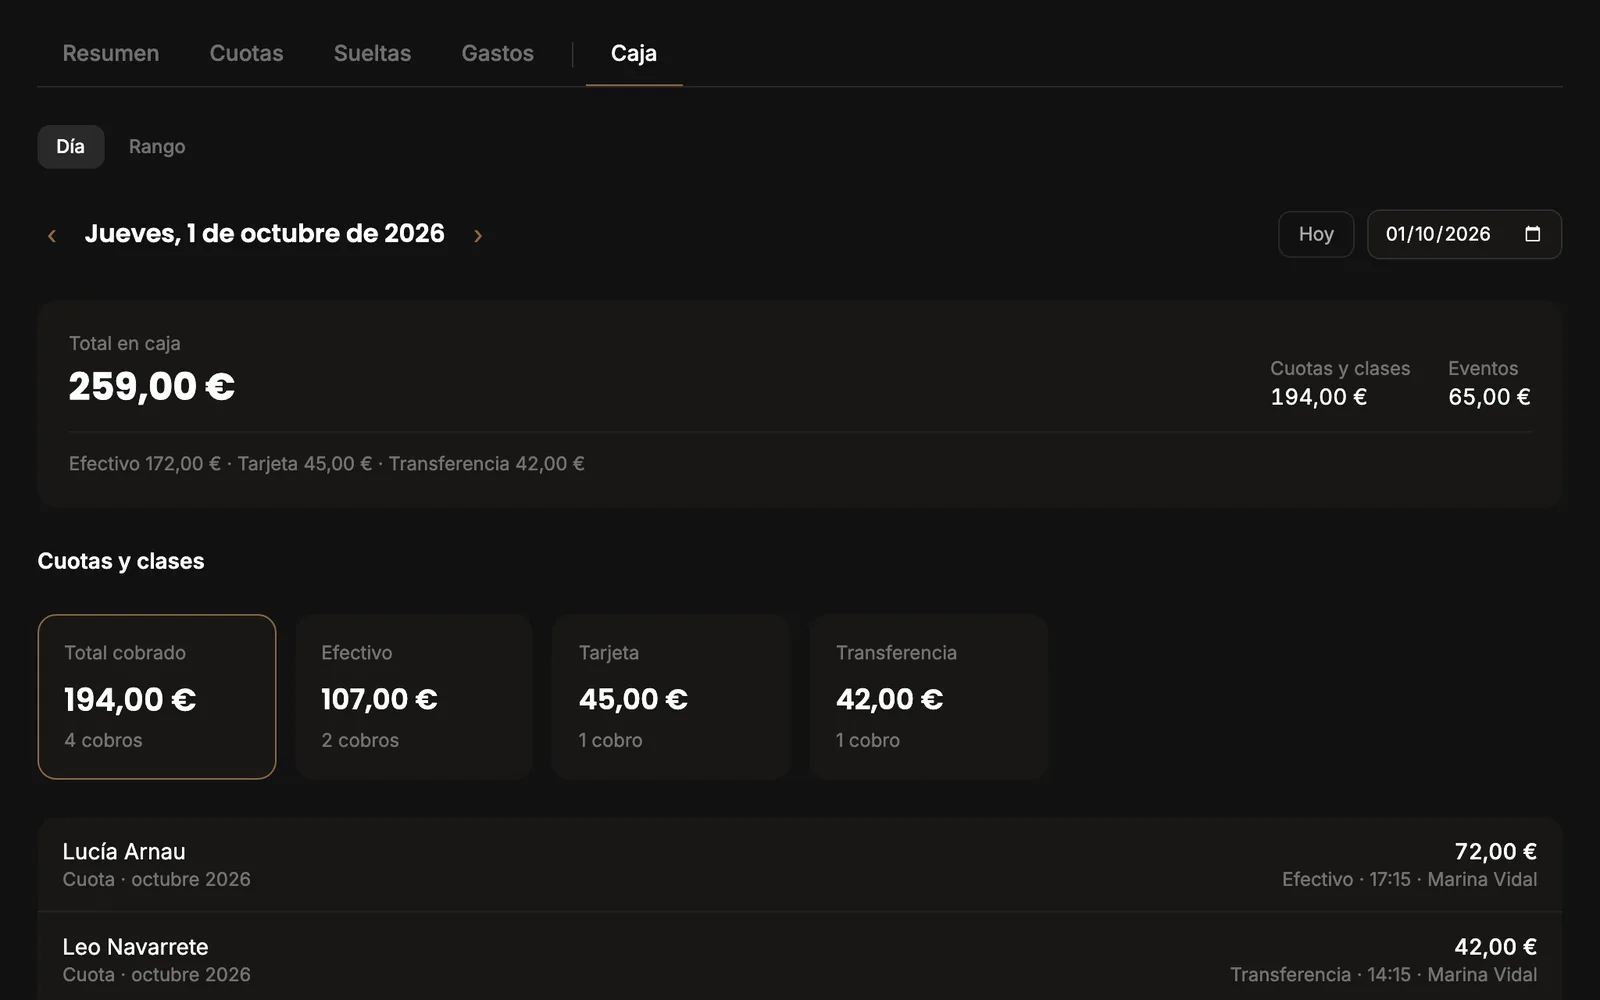
Task: Click the total amount 259,00 €
Action: coord(152,387)
